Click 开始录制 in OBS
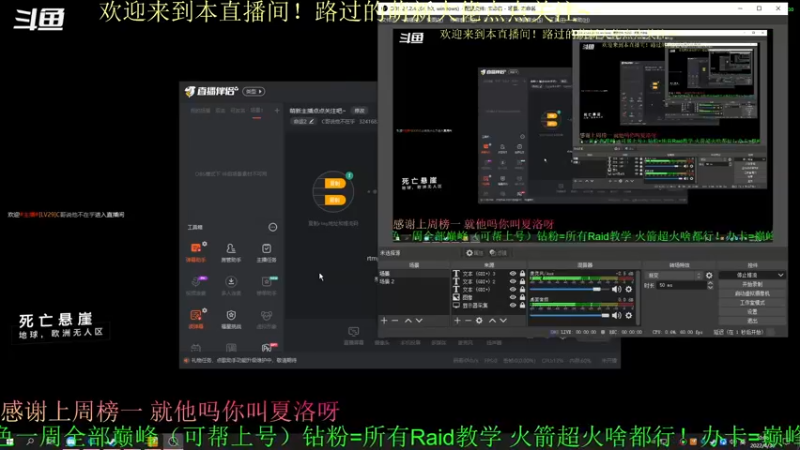Screen dimensions: 800x450 click(x=752, y=284)
